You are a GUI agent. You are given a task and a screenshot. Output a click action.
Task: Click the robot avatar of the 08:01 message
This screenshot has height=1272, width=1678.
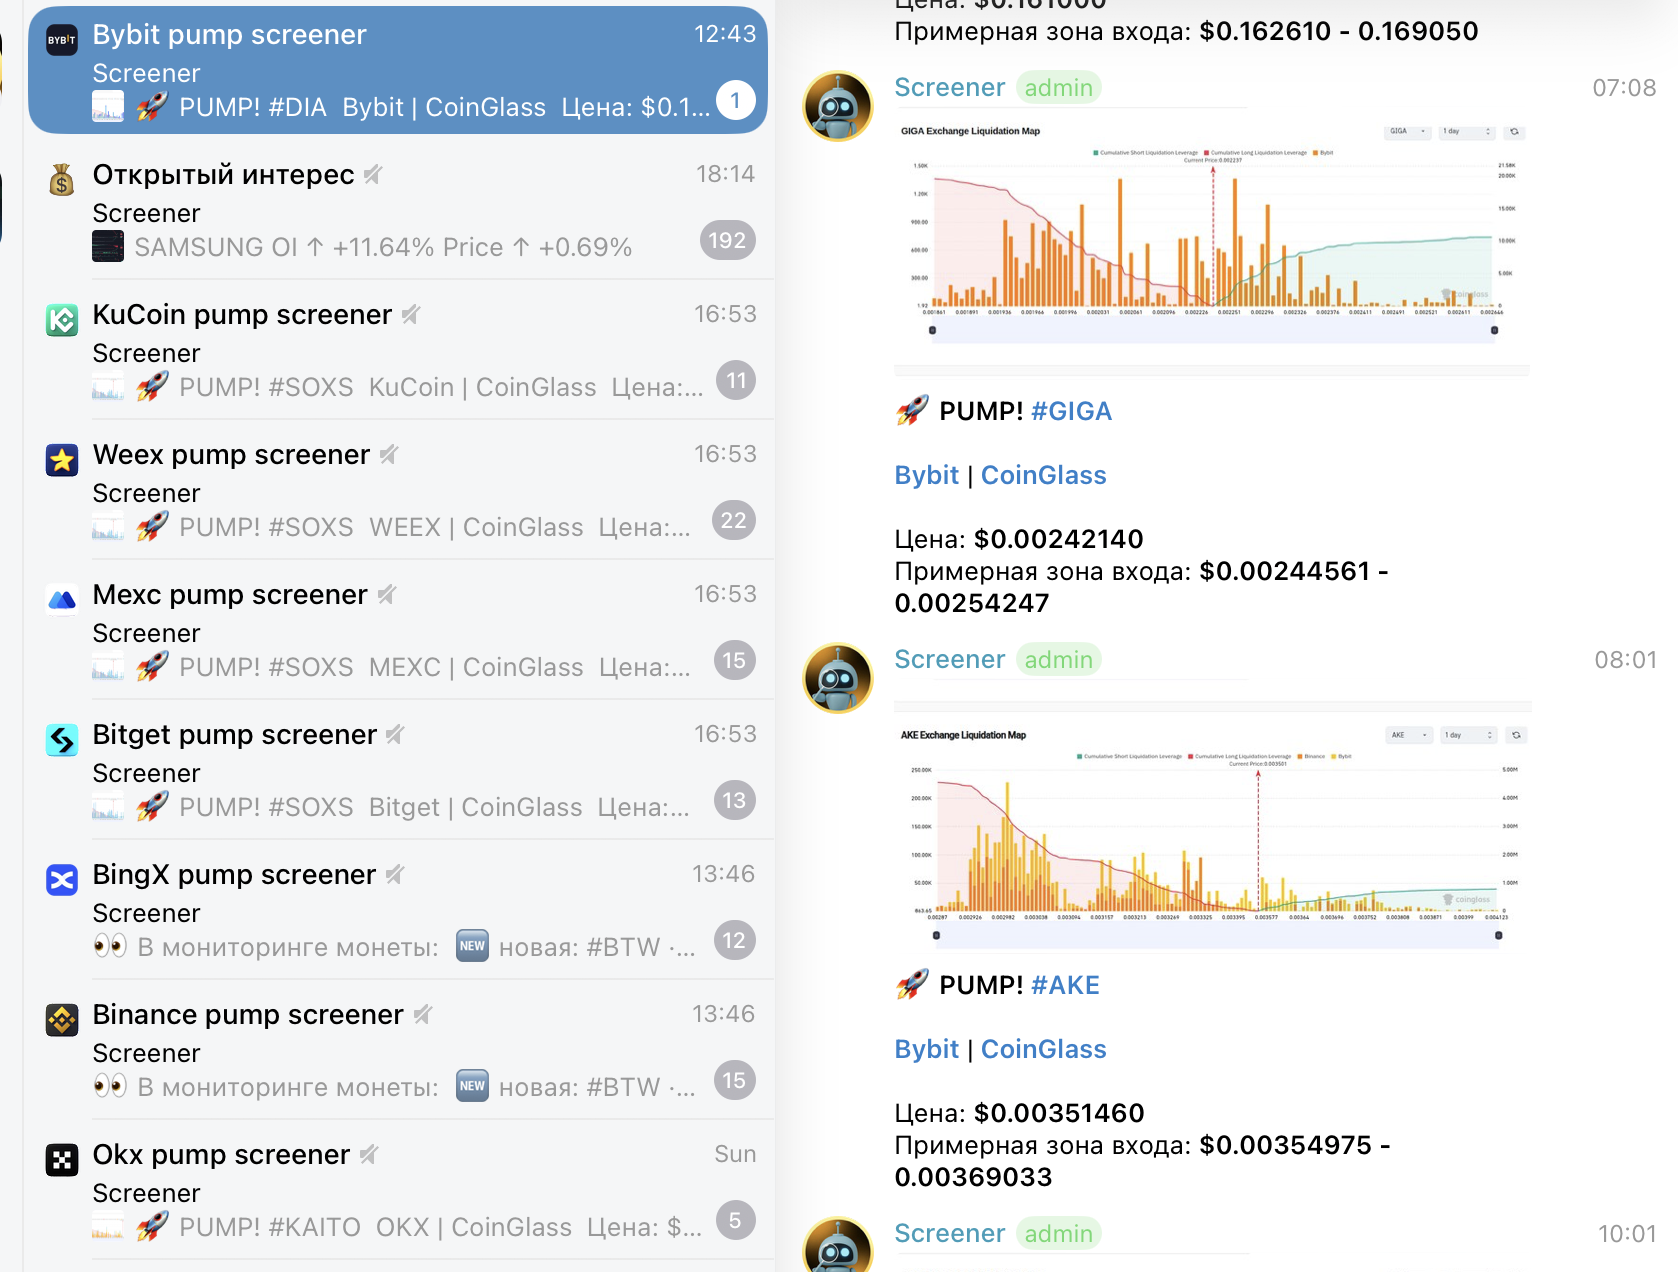point(838,678)
